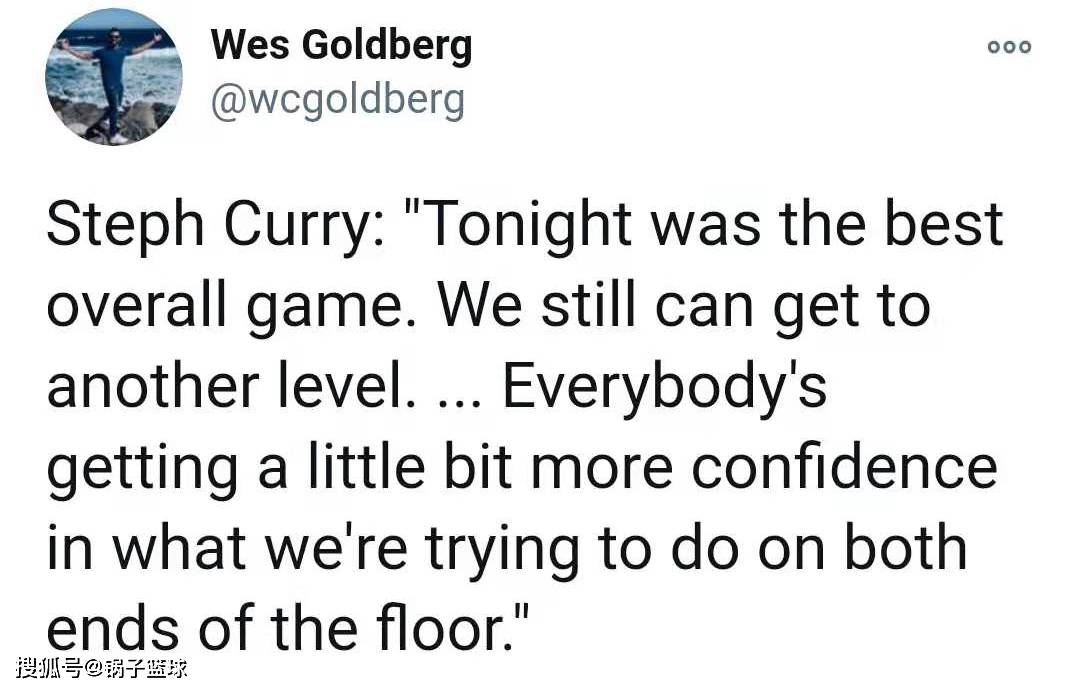The height and width of the screenshot is (691, 1080).
Task: Click the phrase "in what we're trying"
Action: pos(313,548)
